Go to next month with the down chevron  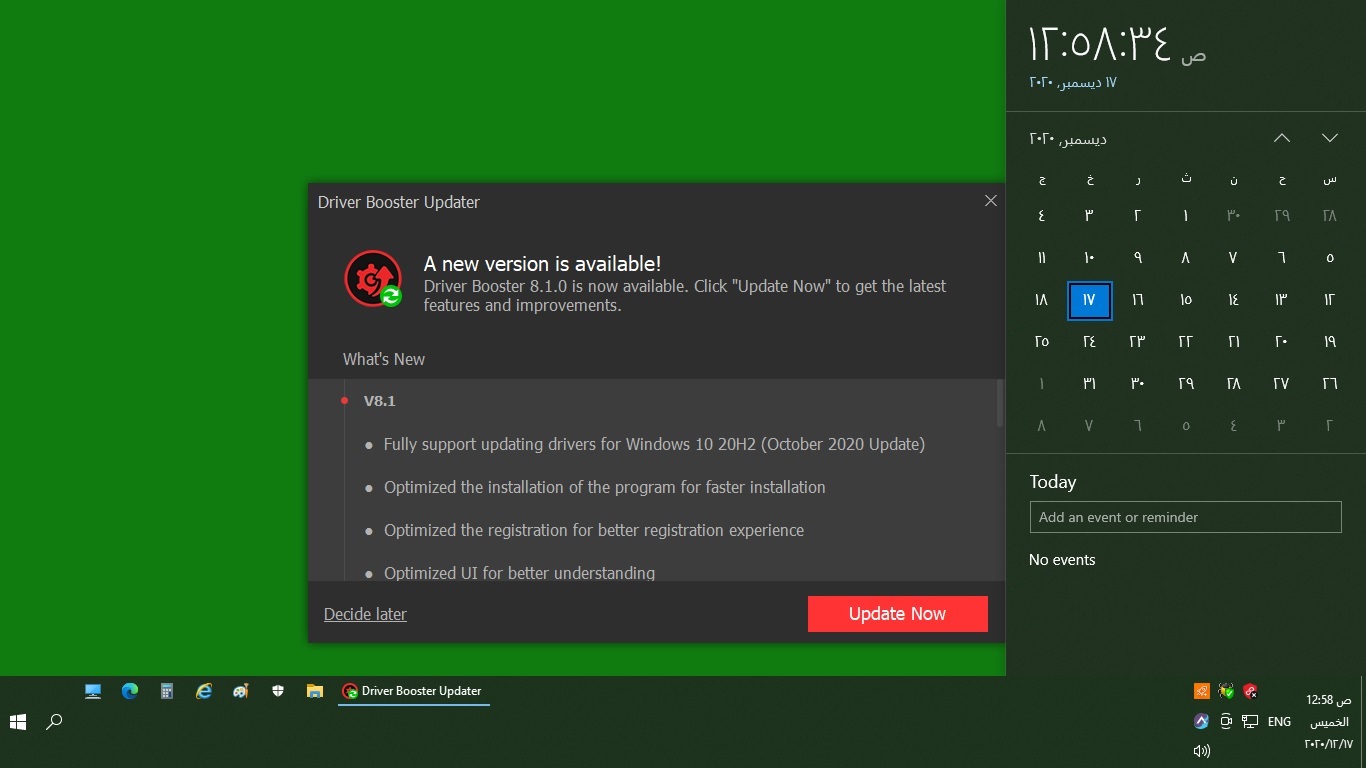[1330, 138]
